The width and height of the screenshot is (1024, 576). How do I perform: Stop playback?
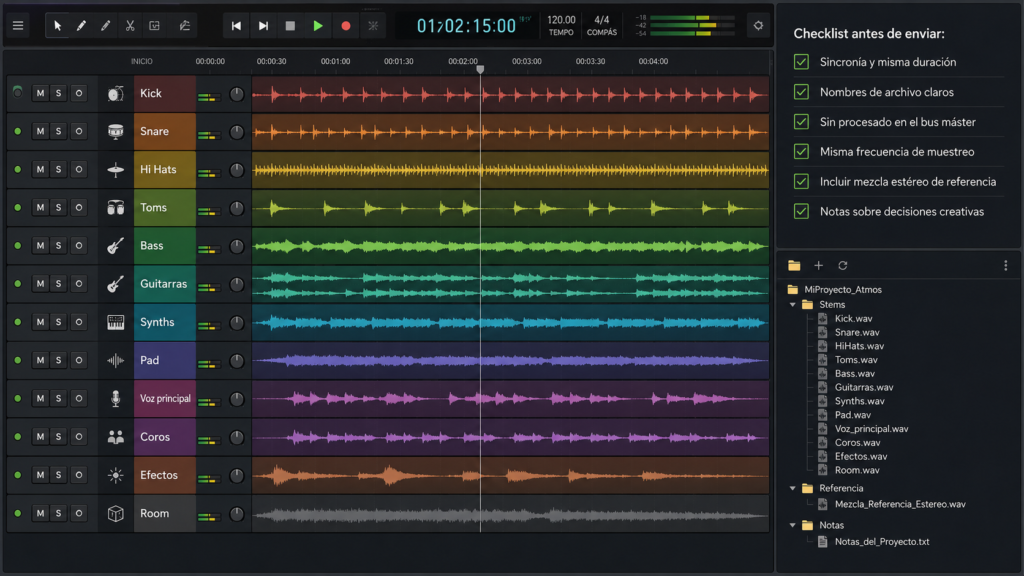(x=290, y=25)
